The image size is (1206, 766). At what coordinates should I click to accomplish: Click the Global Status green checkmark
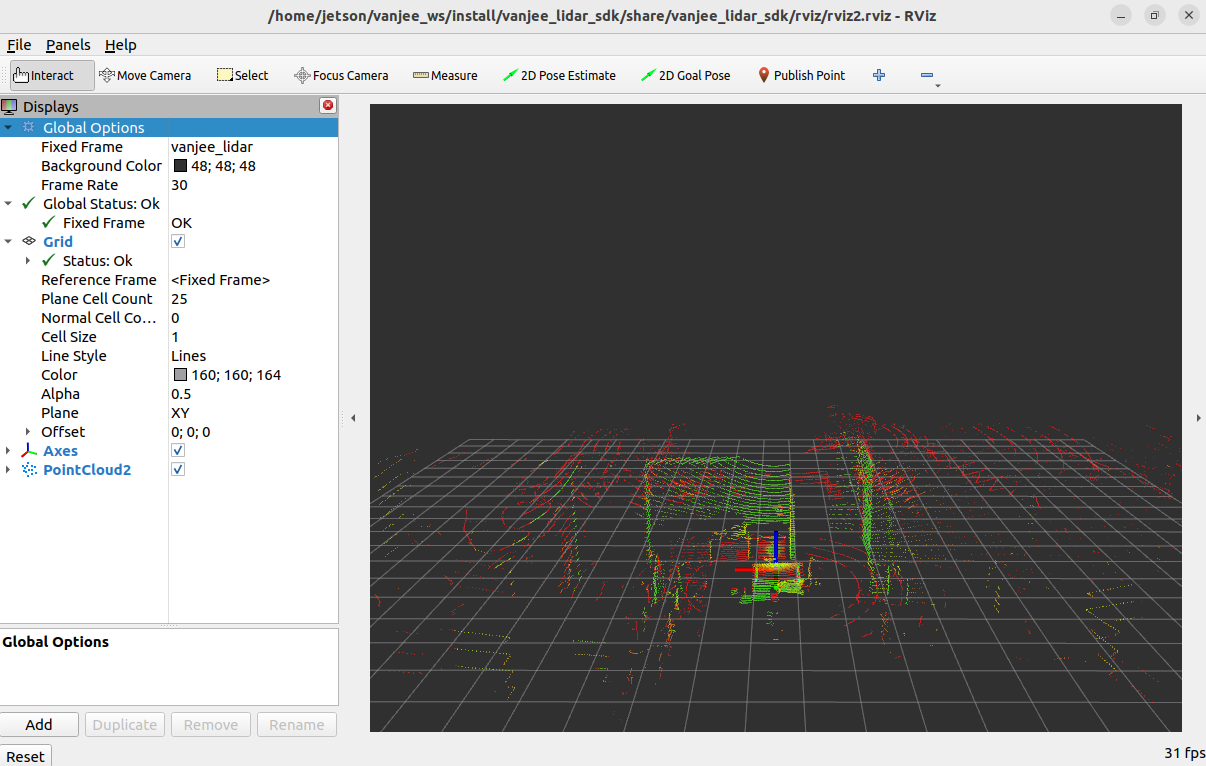coord(28,203)
